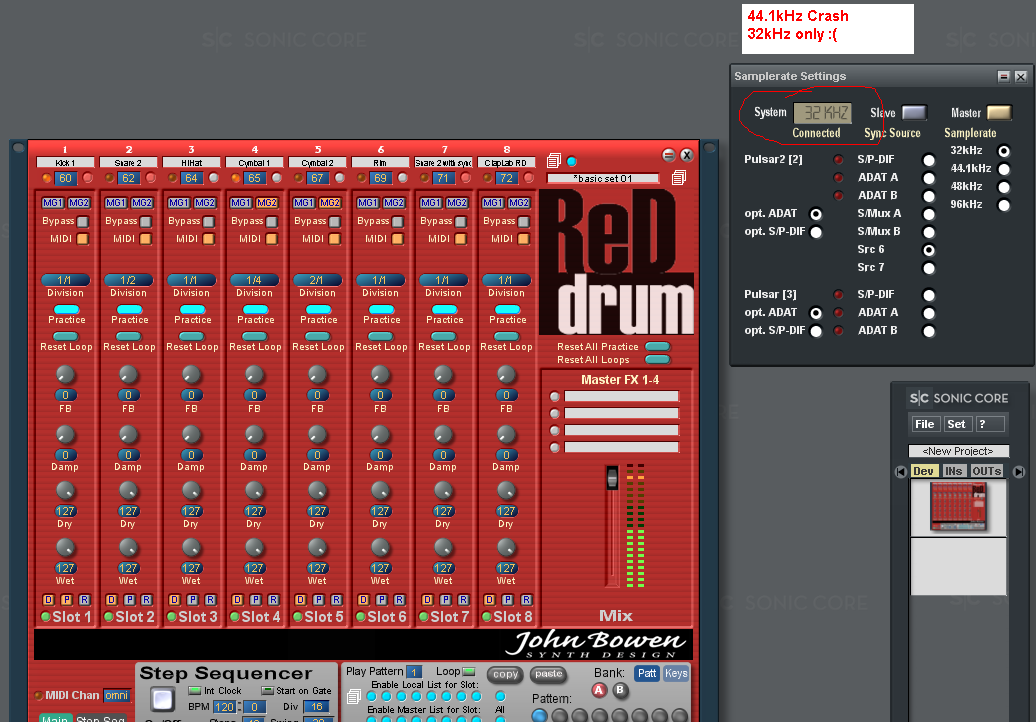1036x722 pixels.
Task: Open the File menu in Sonic Core panel
Action: tap(924, 424)
